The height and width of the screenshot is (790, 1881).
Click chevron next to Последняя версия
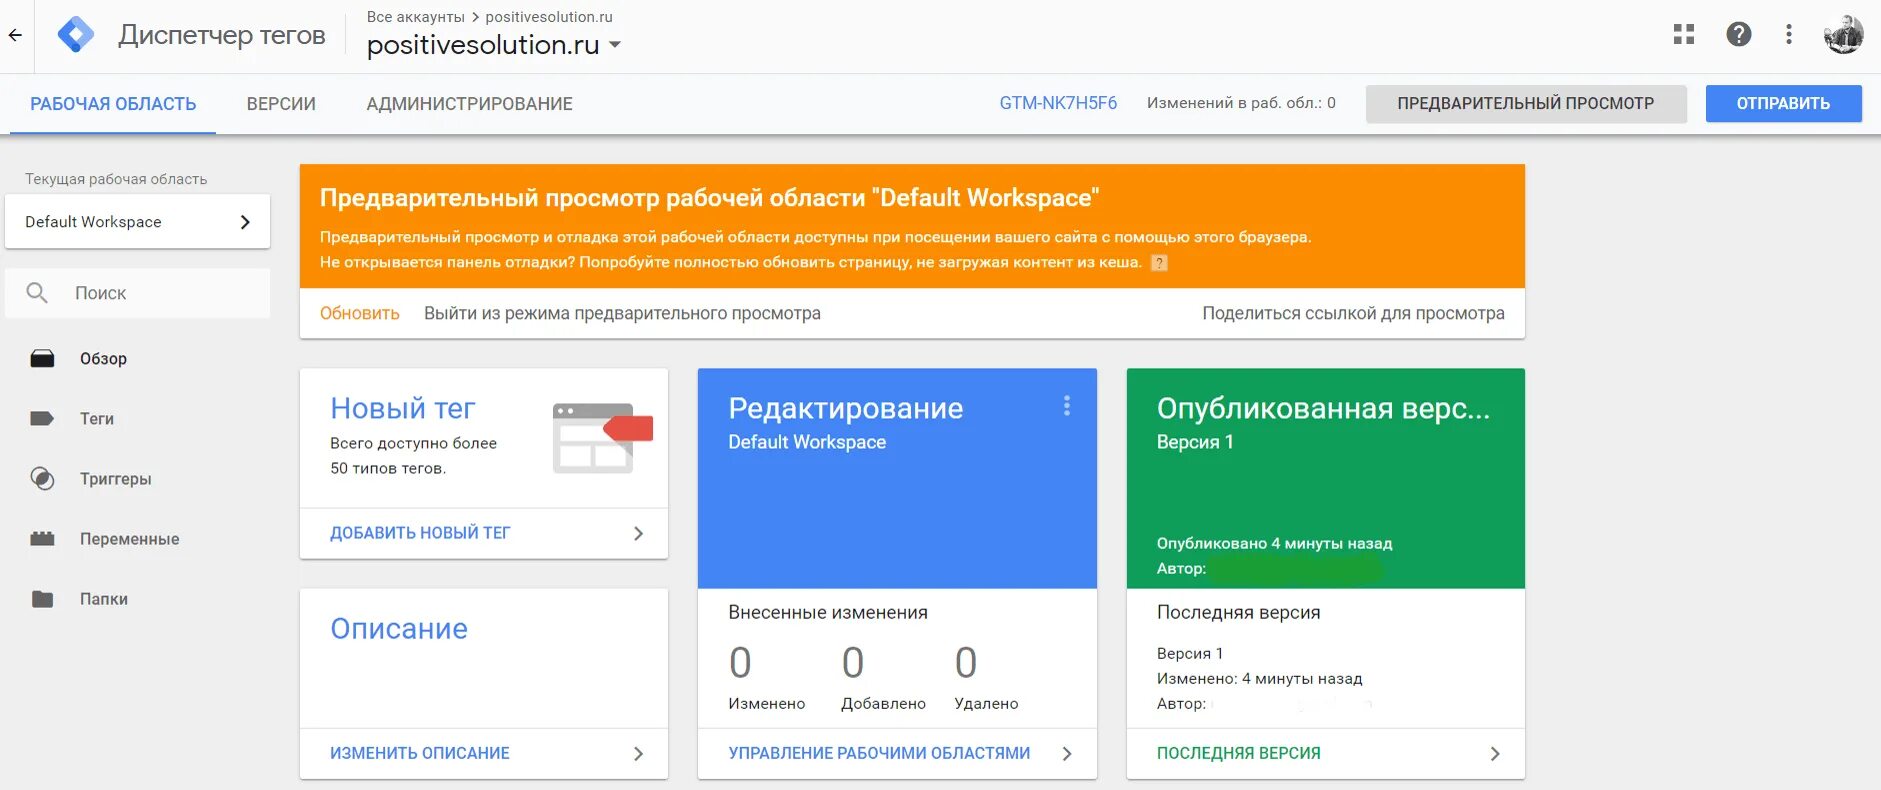1495,753
